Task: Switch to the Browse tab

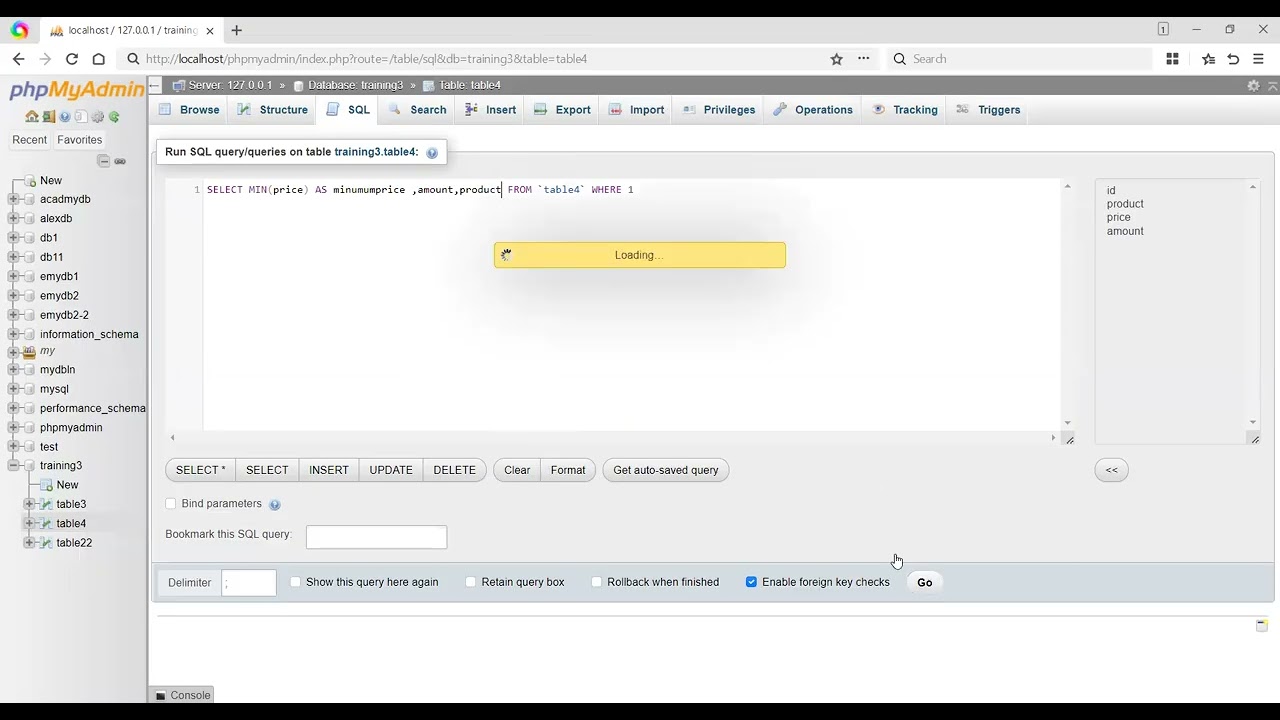Action: pyautogui.click(x=189, y=110)
